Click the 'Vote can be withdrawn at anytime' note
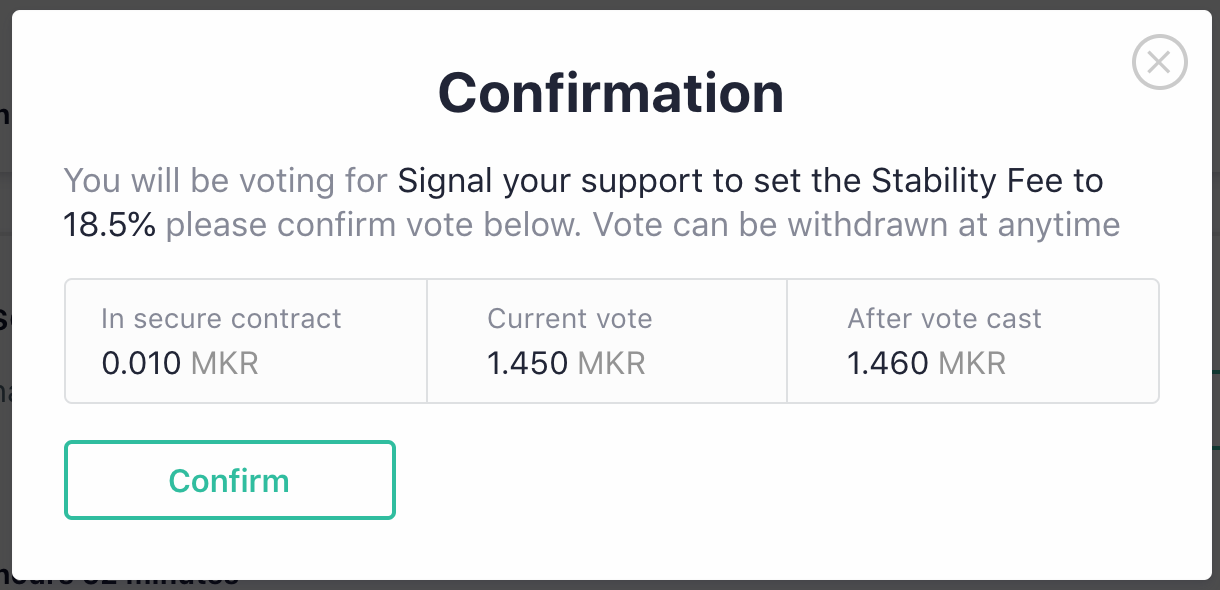1220x590 pixels. [857, 225]
